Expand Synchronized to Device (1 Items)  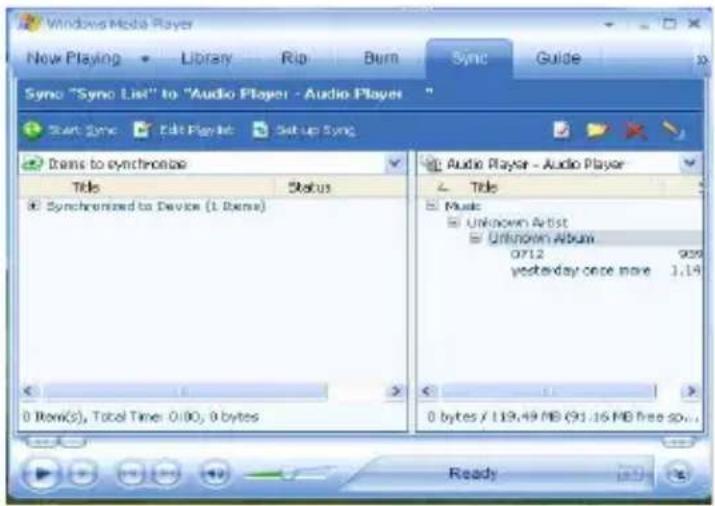[32, 206]
